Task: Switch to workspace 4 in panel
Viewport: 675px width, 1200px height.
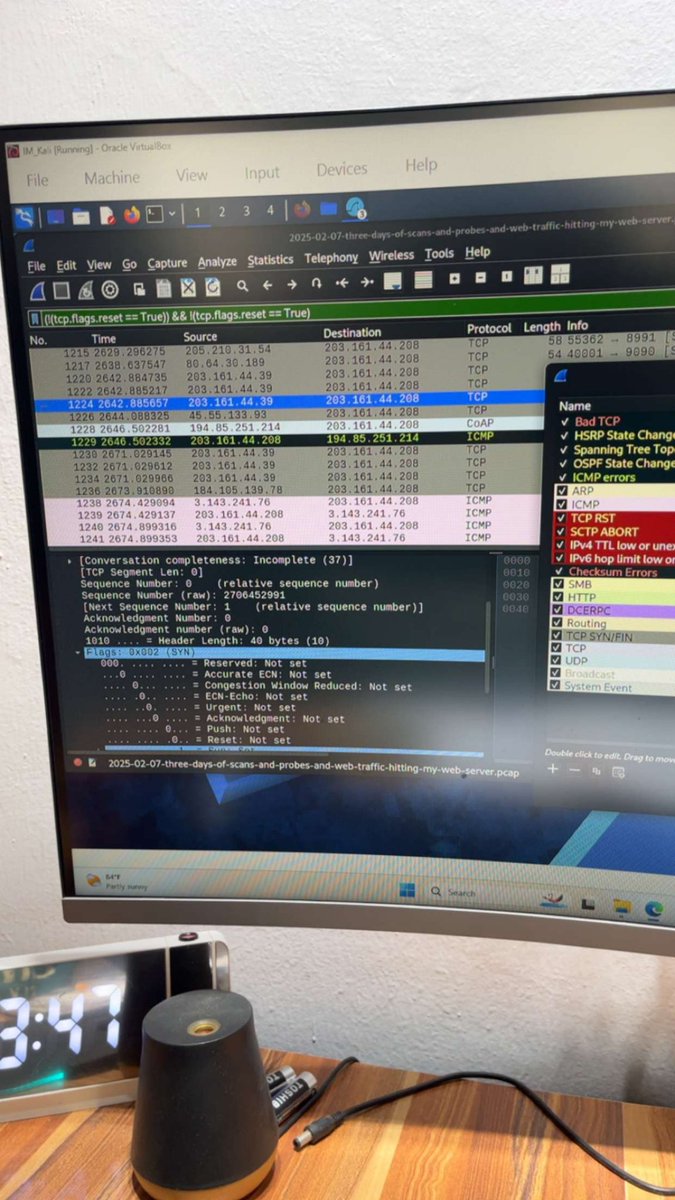Action: pyautogui.click(x=270, y=210)
